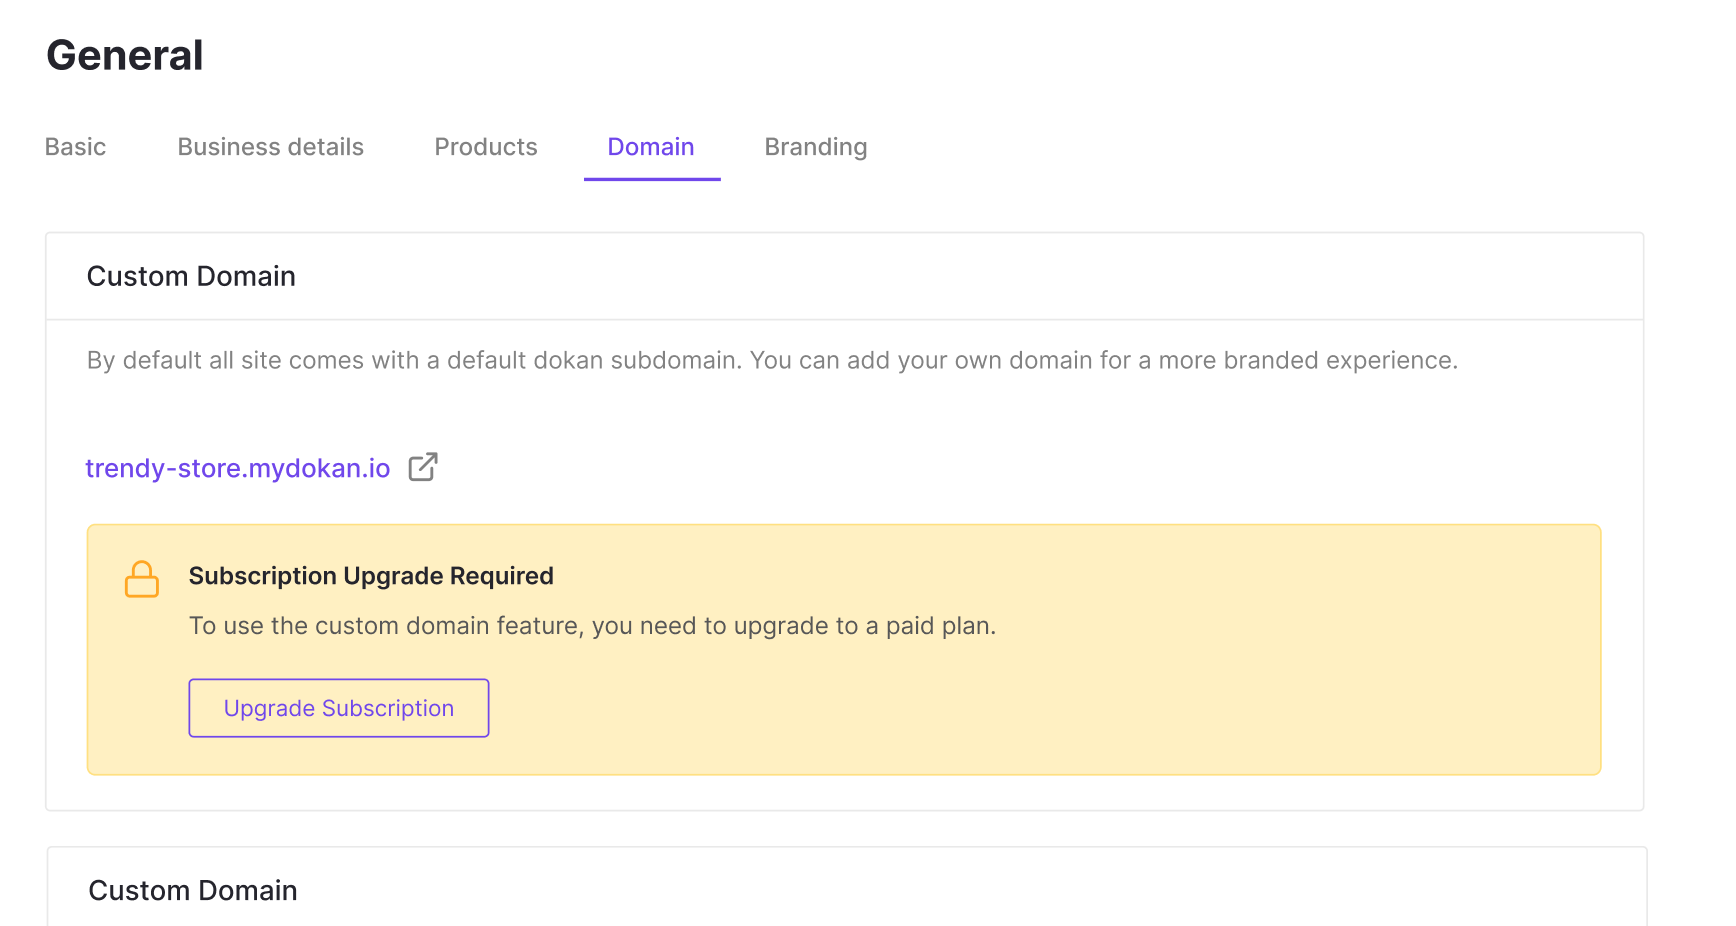Click the second 'Custom Domain' heading at bottom
Screen dimensions: 1736x926
tap(193, 890)
